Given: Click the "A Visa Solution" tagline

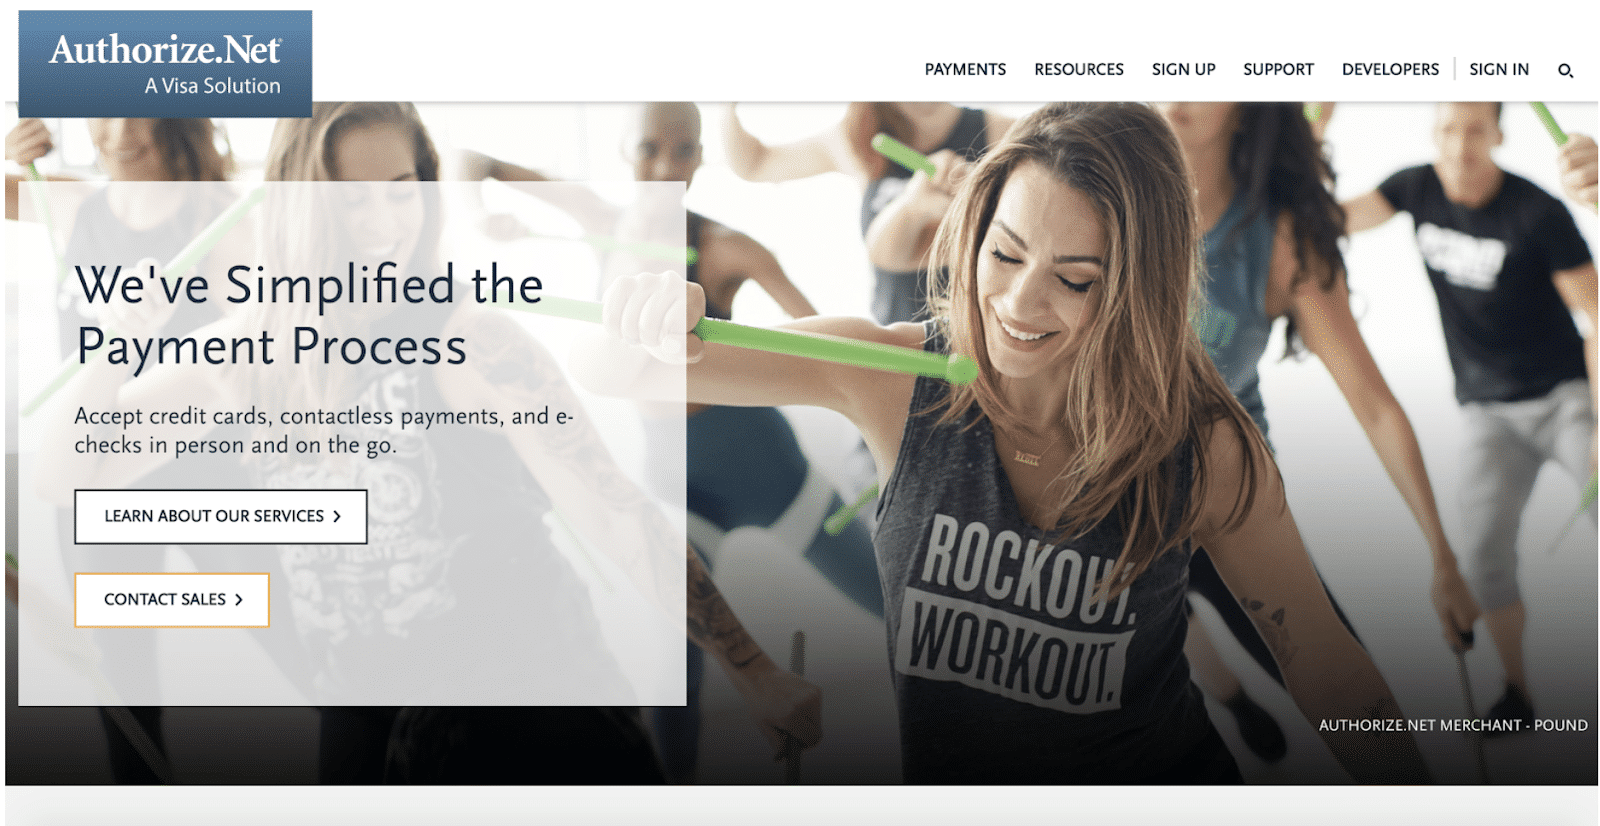Looking at the screenshot, I should pyautogui.click(x=212, y=86).
